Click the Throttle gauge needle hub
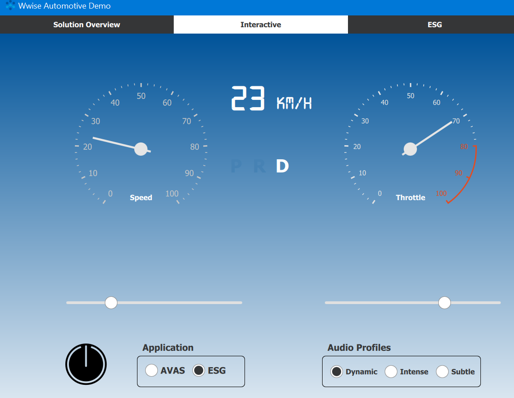This screenshot has width=514, height=398. click(410, 149)
